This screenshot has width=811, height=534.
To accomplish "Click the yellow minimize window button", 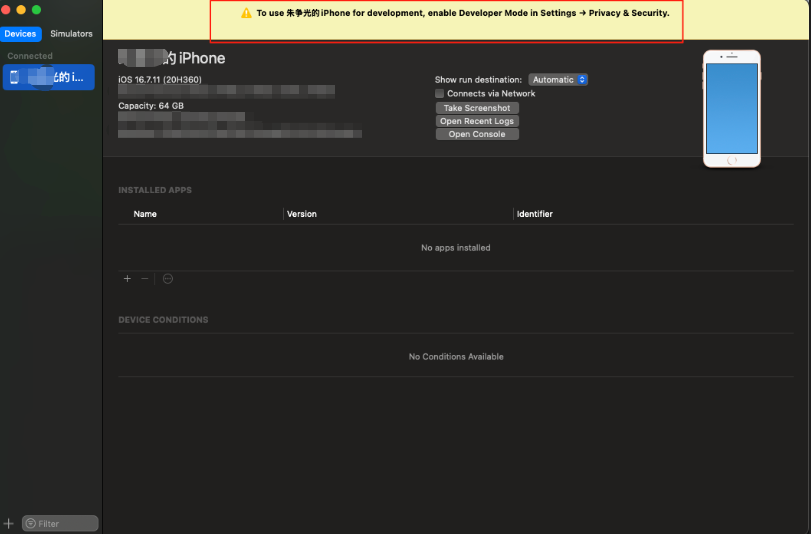I will coord(23,9).
